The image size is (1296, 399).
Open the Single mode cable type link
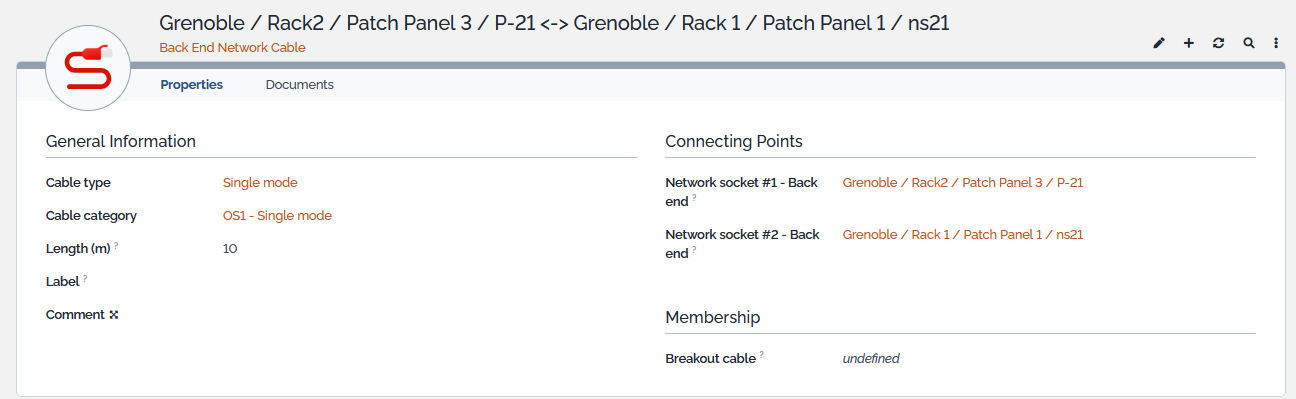point(260,183)
